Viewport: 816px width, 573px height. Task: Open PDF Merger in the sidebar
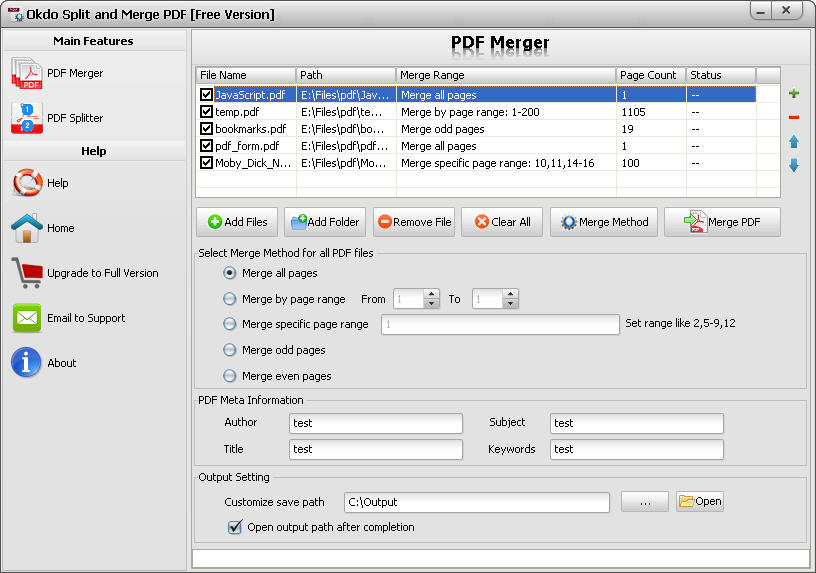[57, 73]
